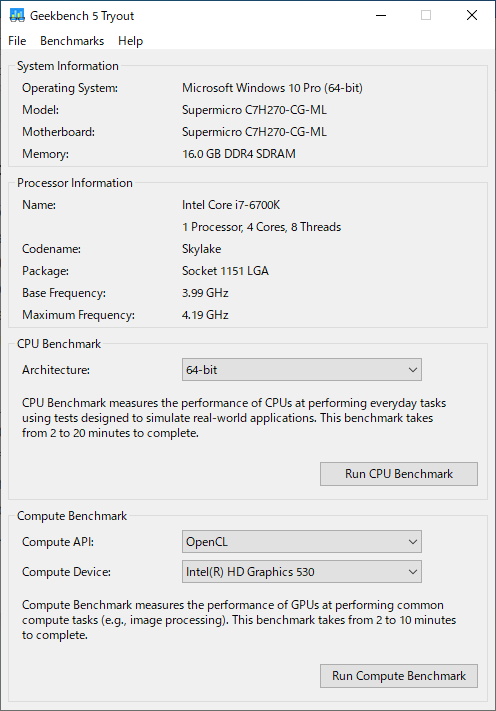Open the File menu
496x711 pixels.
click(x=17, y=41)
